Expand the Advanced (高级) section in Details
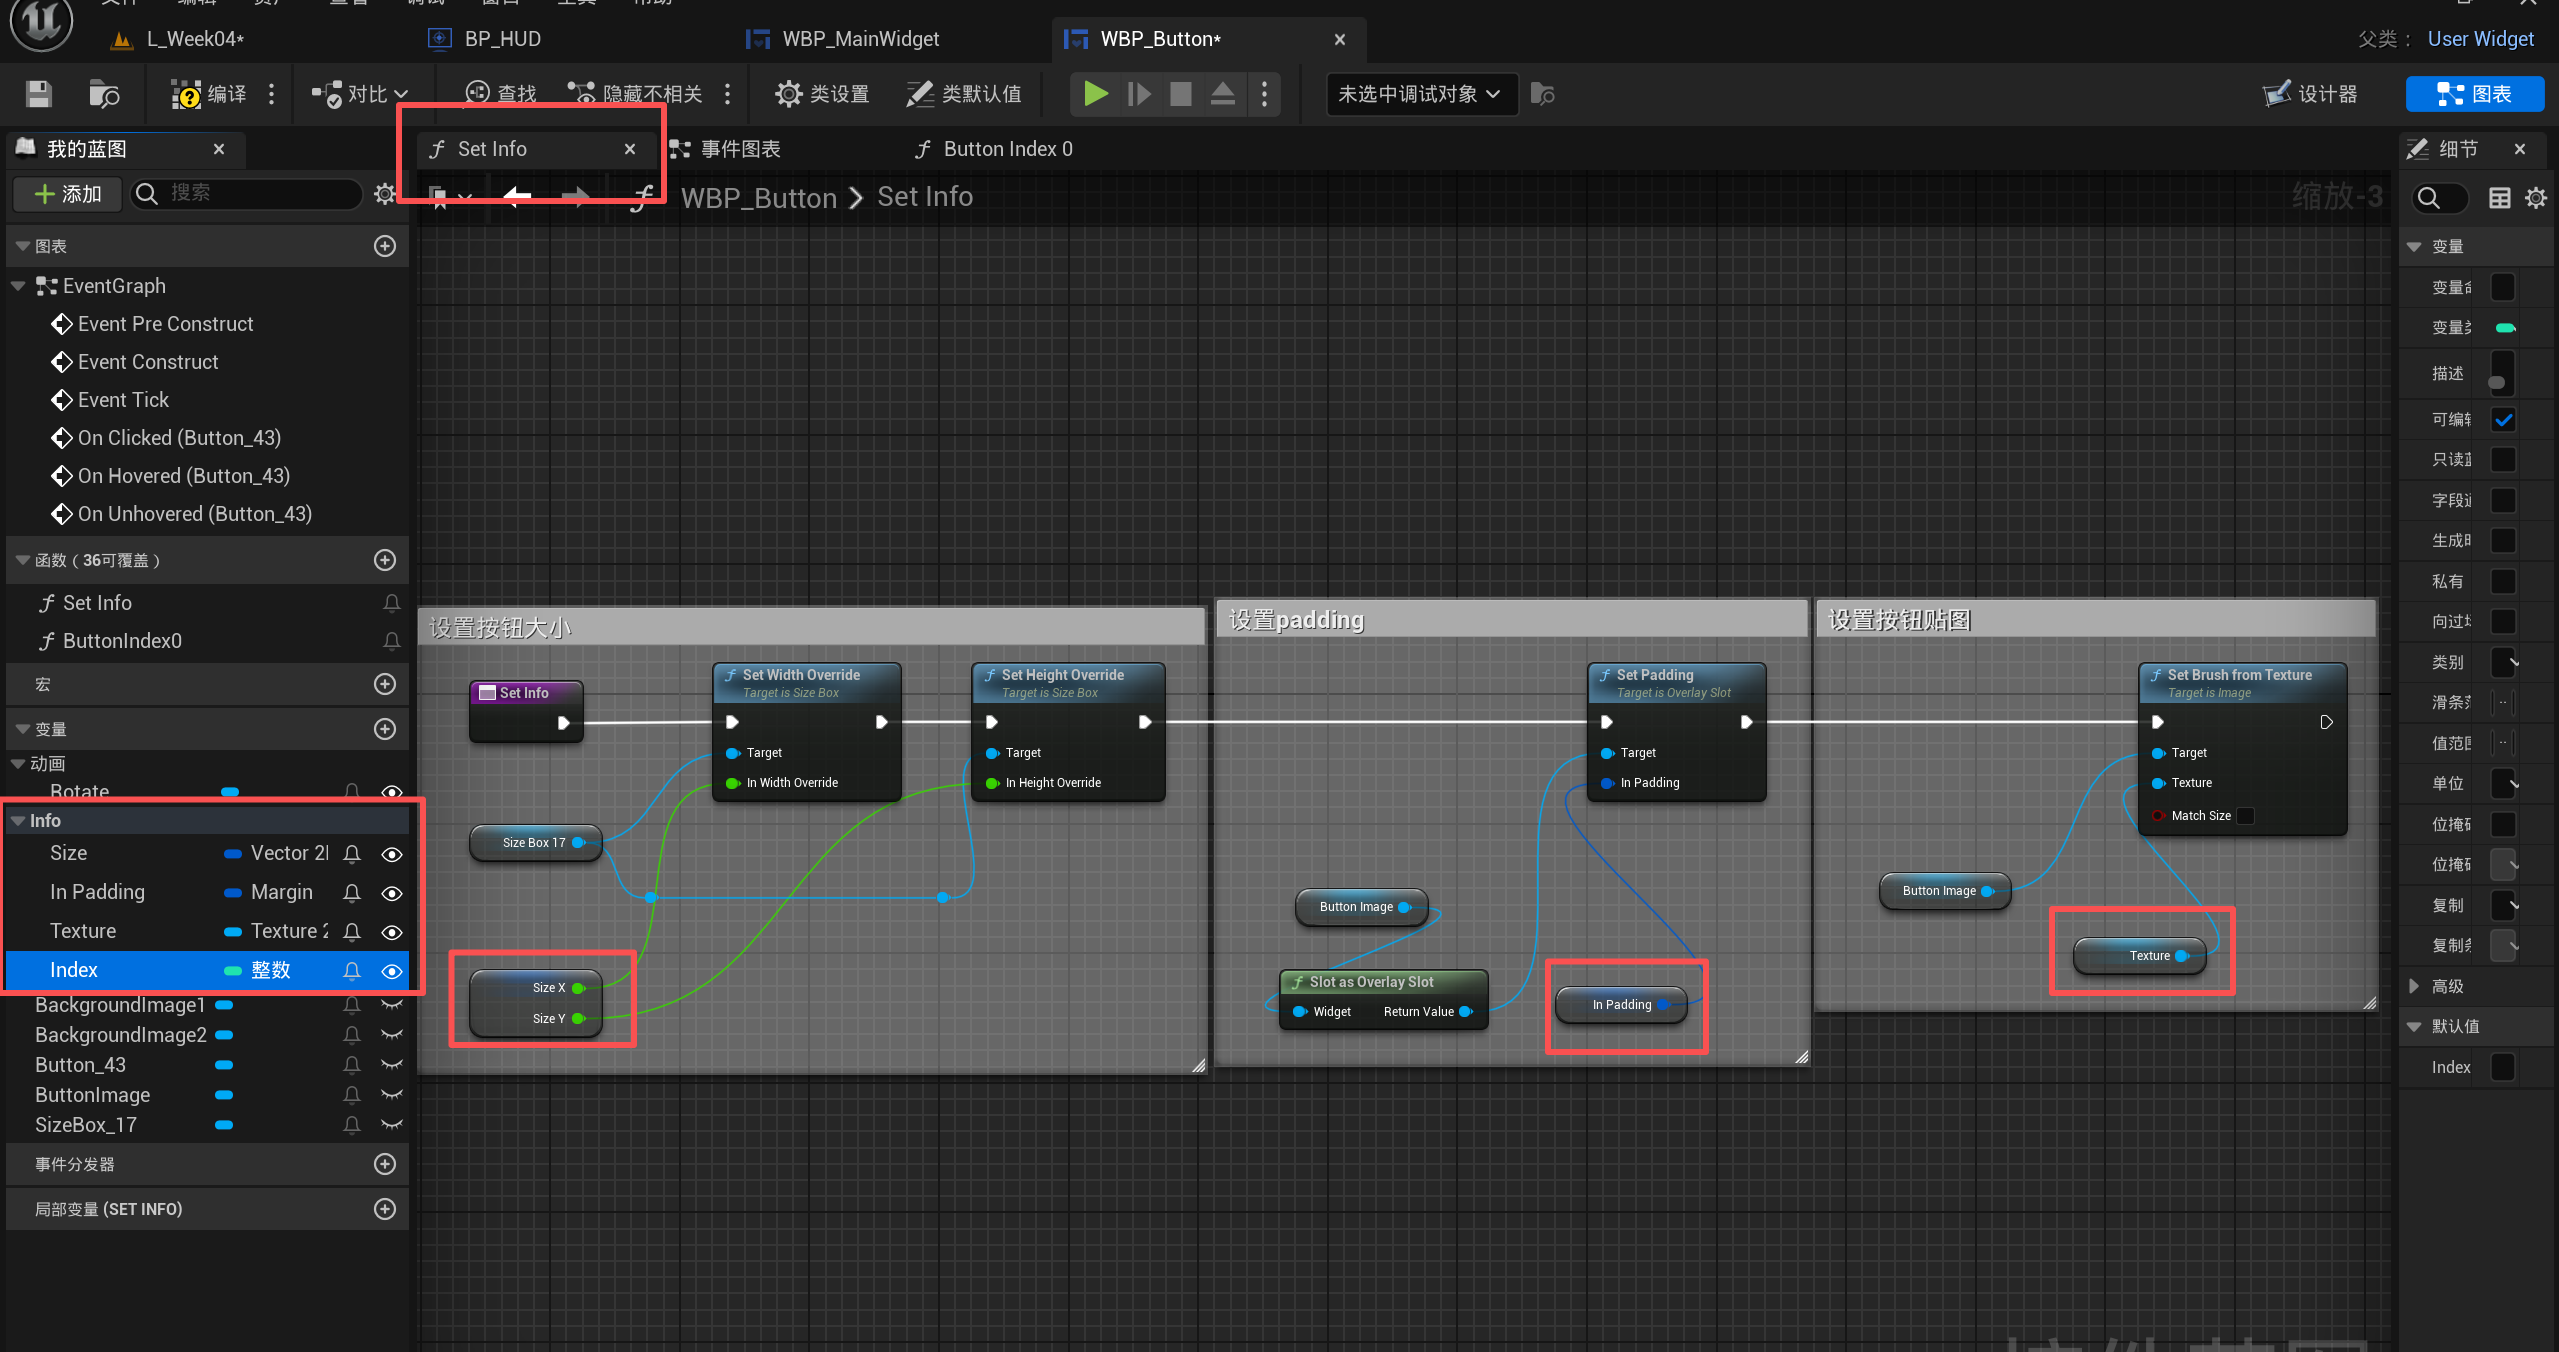Screen dimensions: 2559x1352 pyautogui.click(x=2414, y=986)
